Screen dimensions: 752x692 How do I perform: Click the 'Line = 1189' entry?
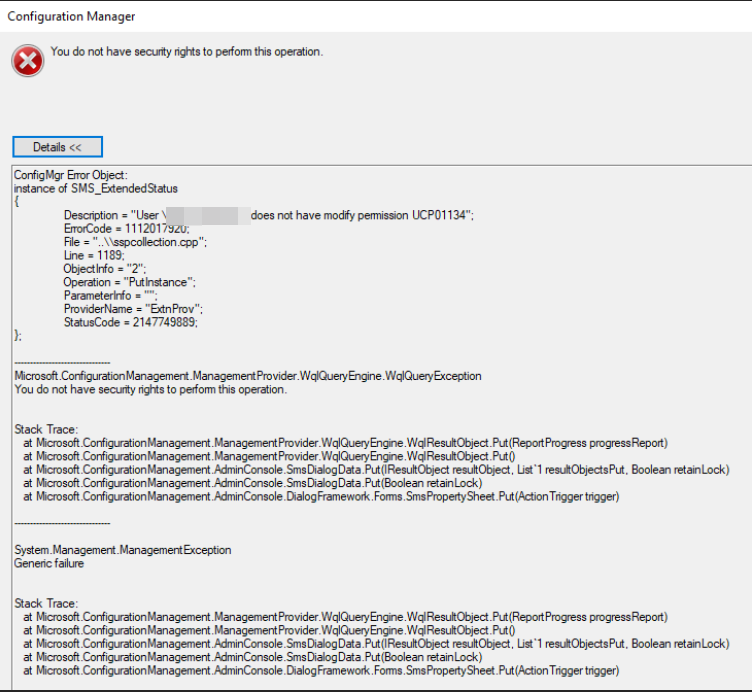(94, 256)
